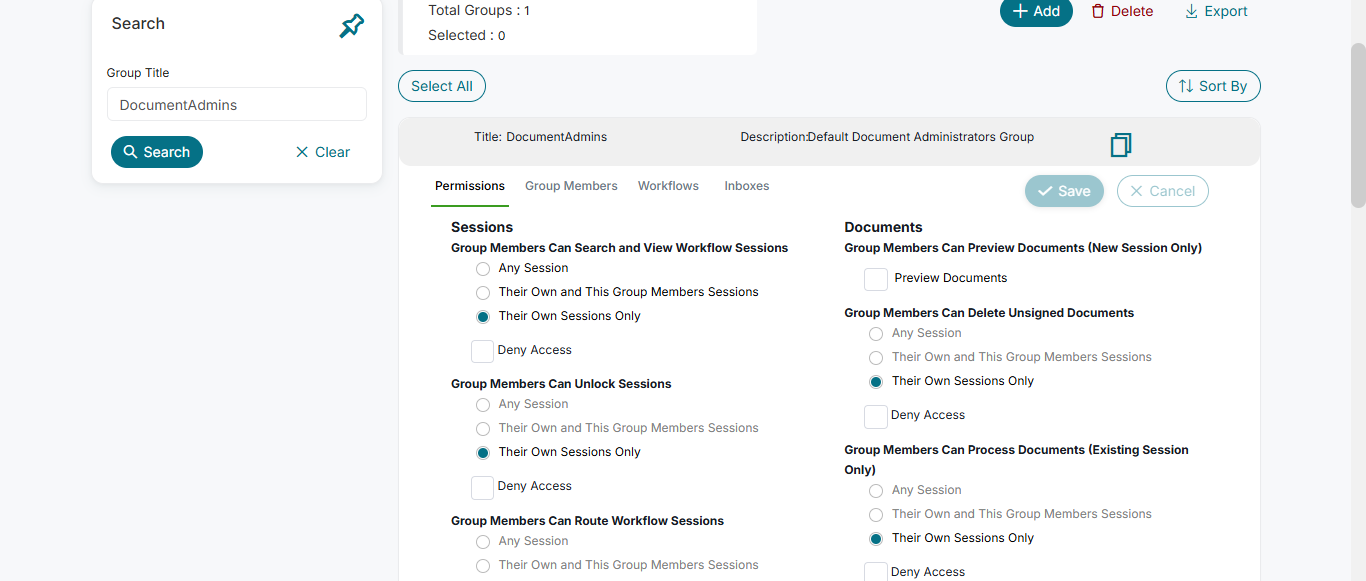Image resolution: width=1366 pixels, height=581 pixels.
Task: Check Deny Access under Unlock Sessions
Action: (x=482, y=487)
